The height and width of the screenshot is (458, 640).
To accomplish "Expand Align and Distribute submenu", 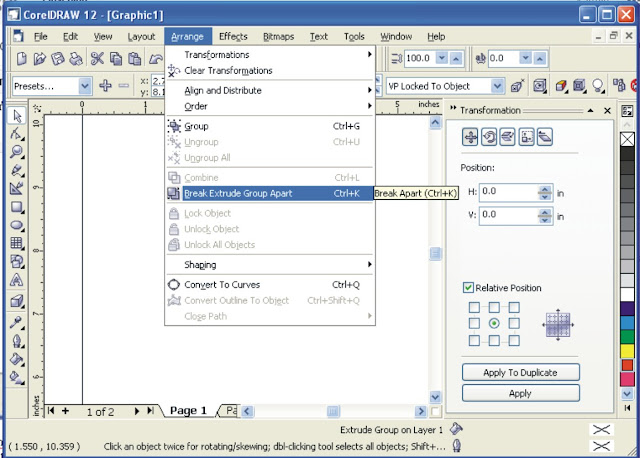I will tap(270, 90).
